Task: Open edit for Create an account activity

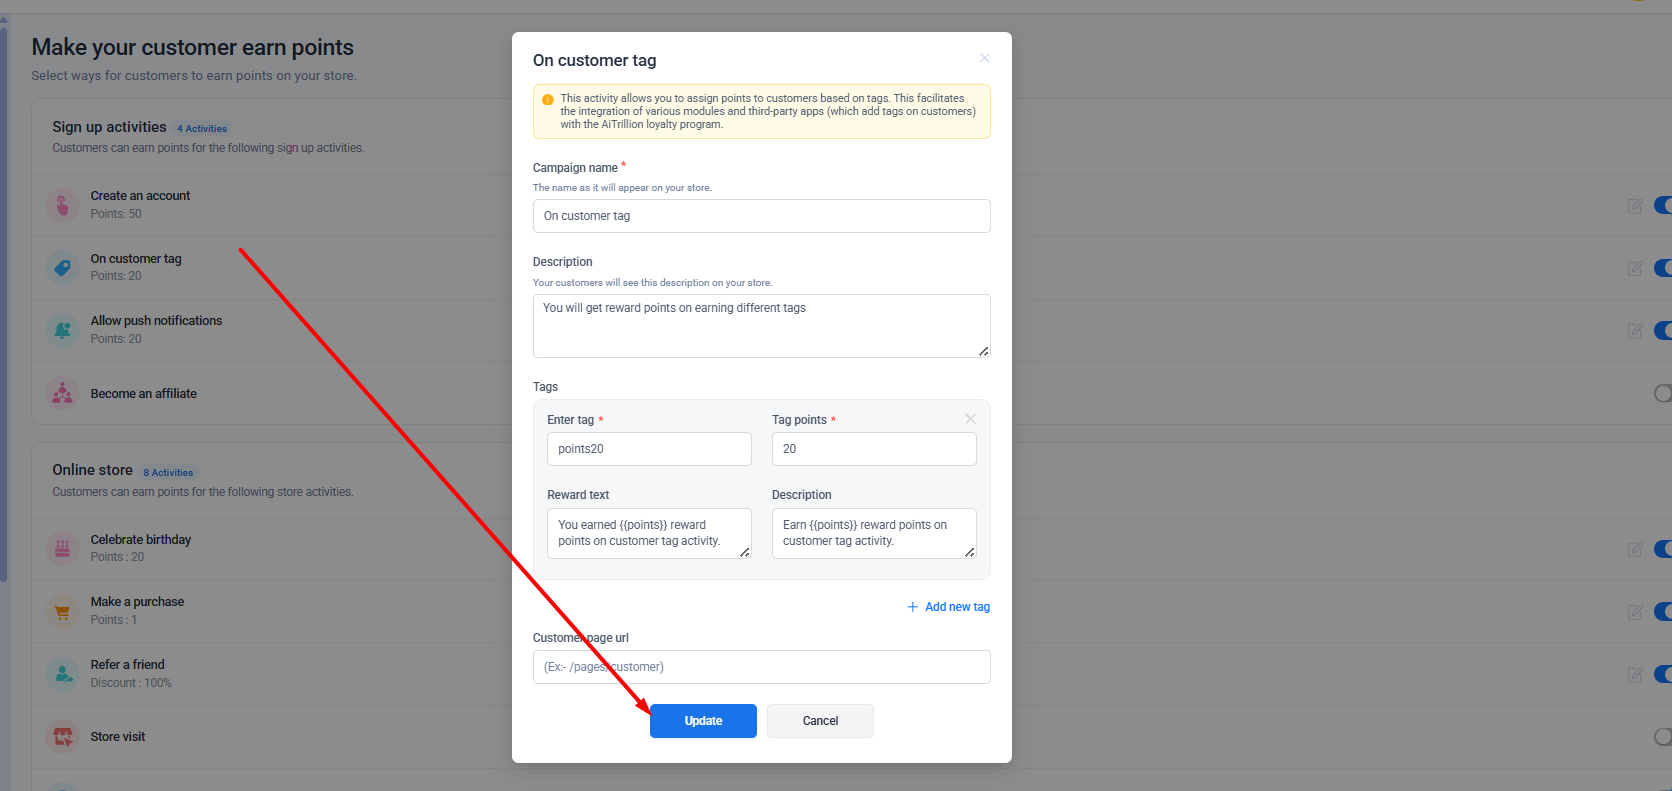Action: (1635, 206)
